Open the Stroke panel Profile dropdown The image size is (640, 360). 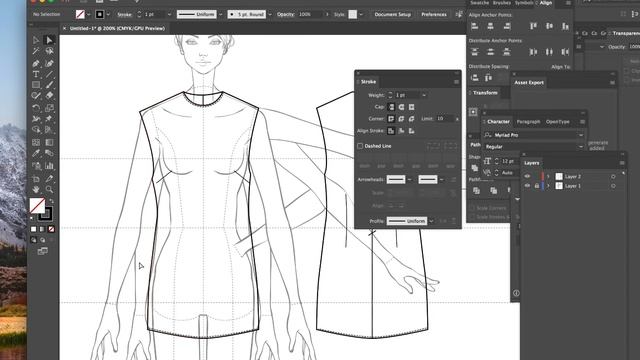pyautogui.click(x=431, y=221)
